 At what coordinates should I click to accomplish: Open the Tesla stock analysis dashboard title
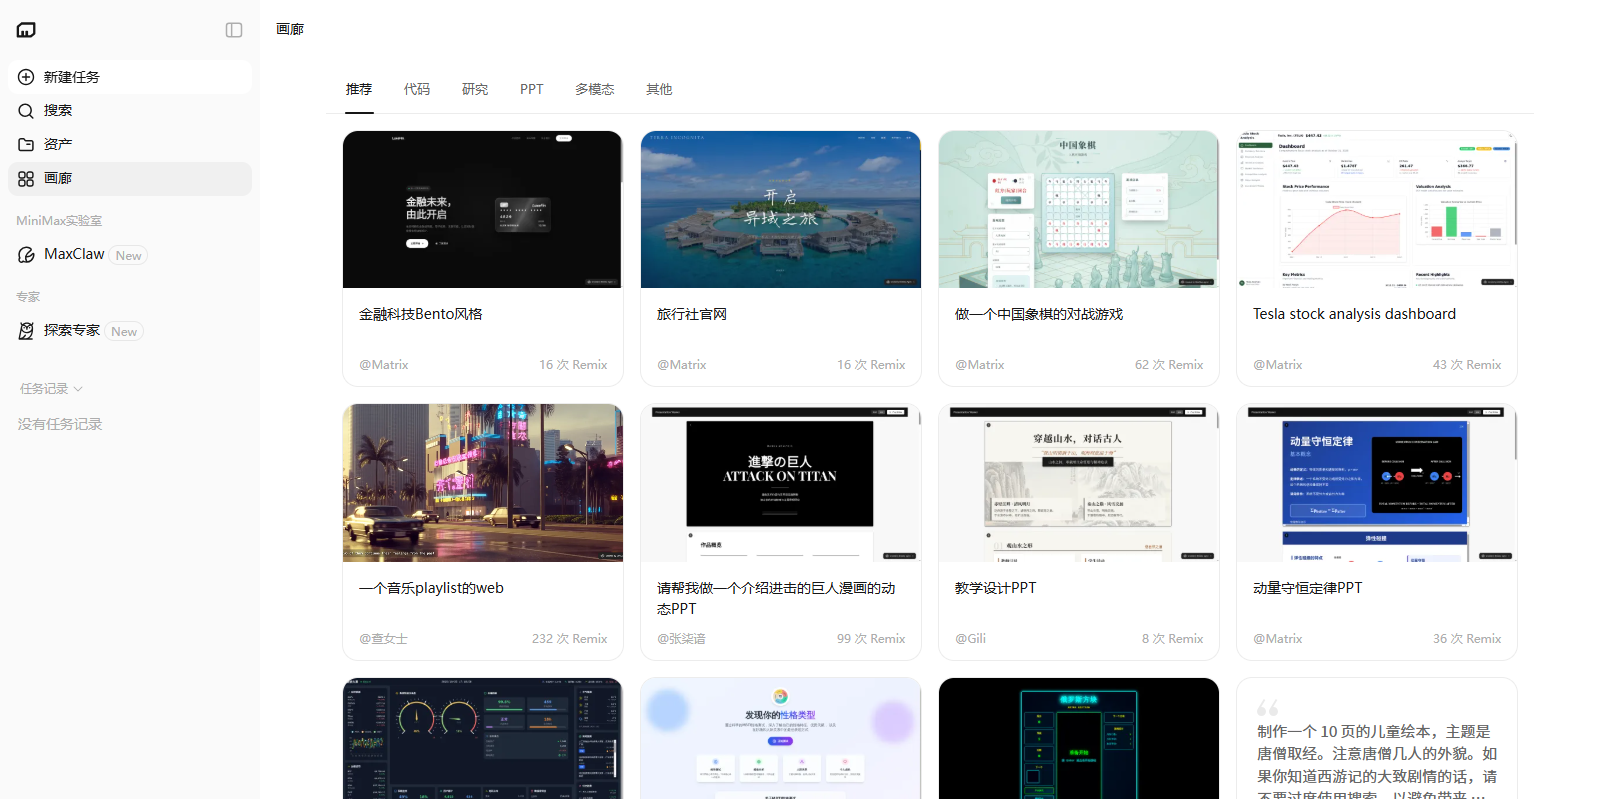[x=1354, y=314]
